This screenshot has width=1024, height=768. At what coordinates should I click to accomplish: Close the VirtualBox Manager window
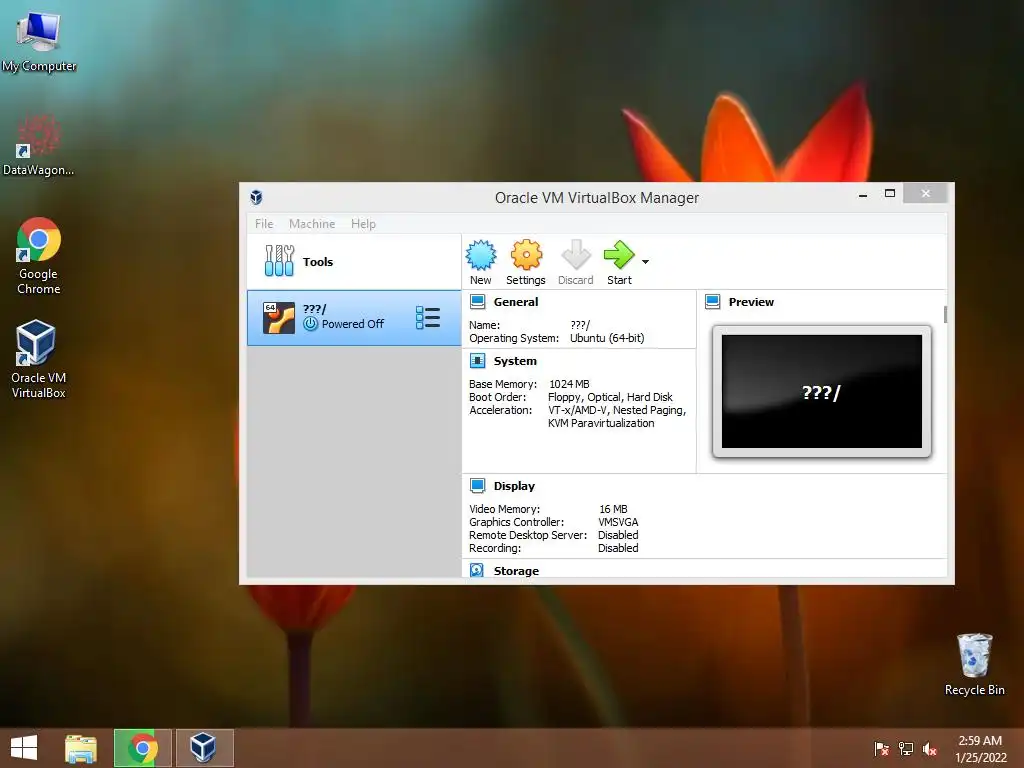[x=925, y=193]
